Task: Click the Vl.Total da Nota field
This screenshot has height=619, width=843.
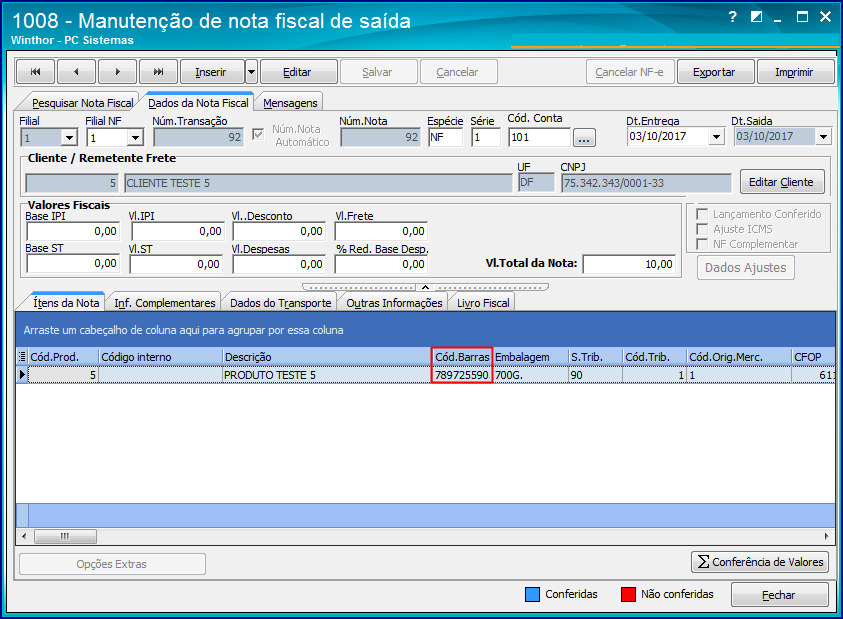Action: point(629,264)
